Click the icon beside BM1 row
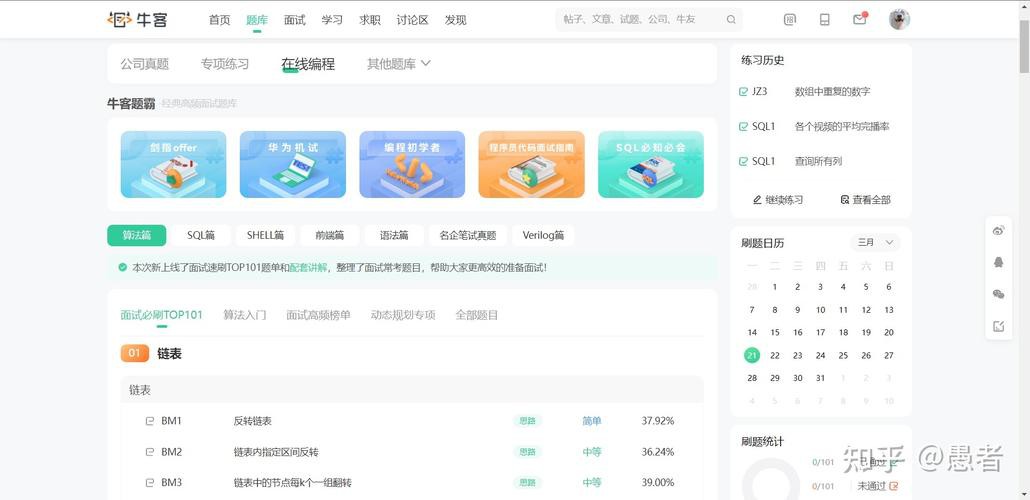This screenshot has width=1030, height=500. (150, 421)
